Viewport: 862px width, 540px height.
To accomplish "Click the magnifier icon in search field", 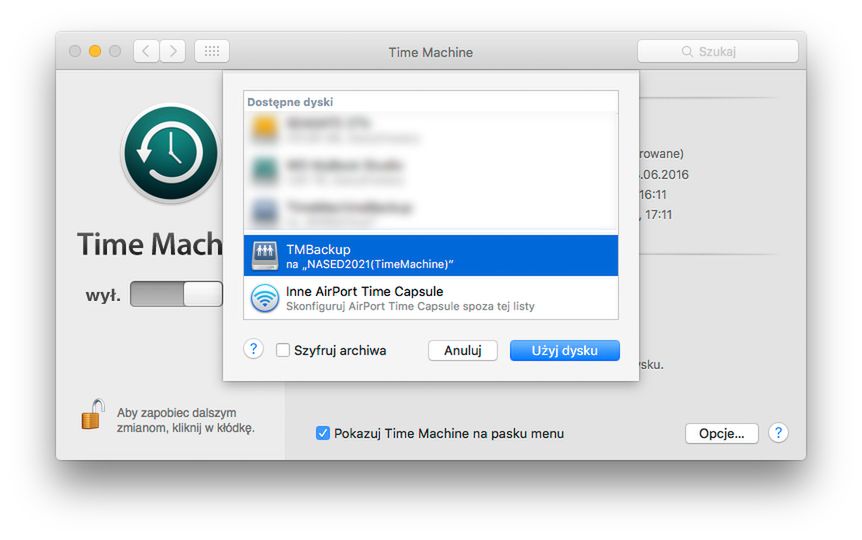I will tap(687, 52).
